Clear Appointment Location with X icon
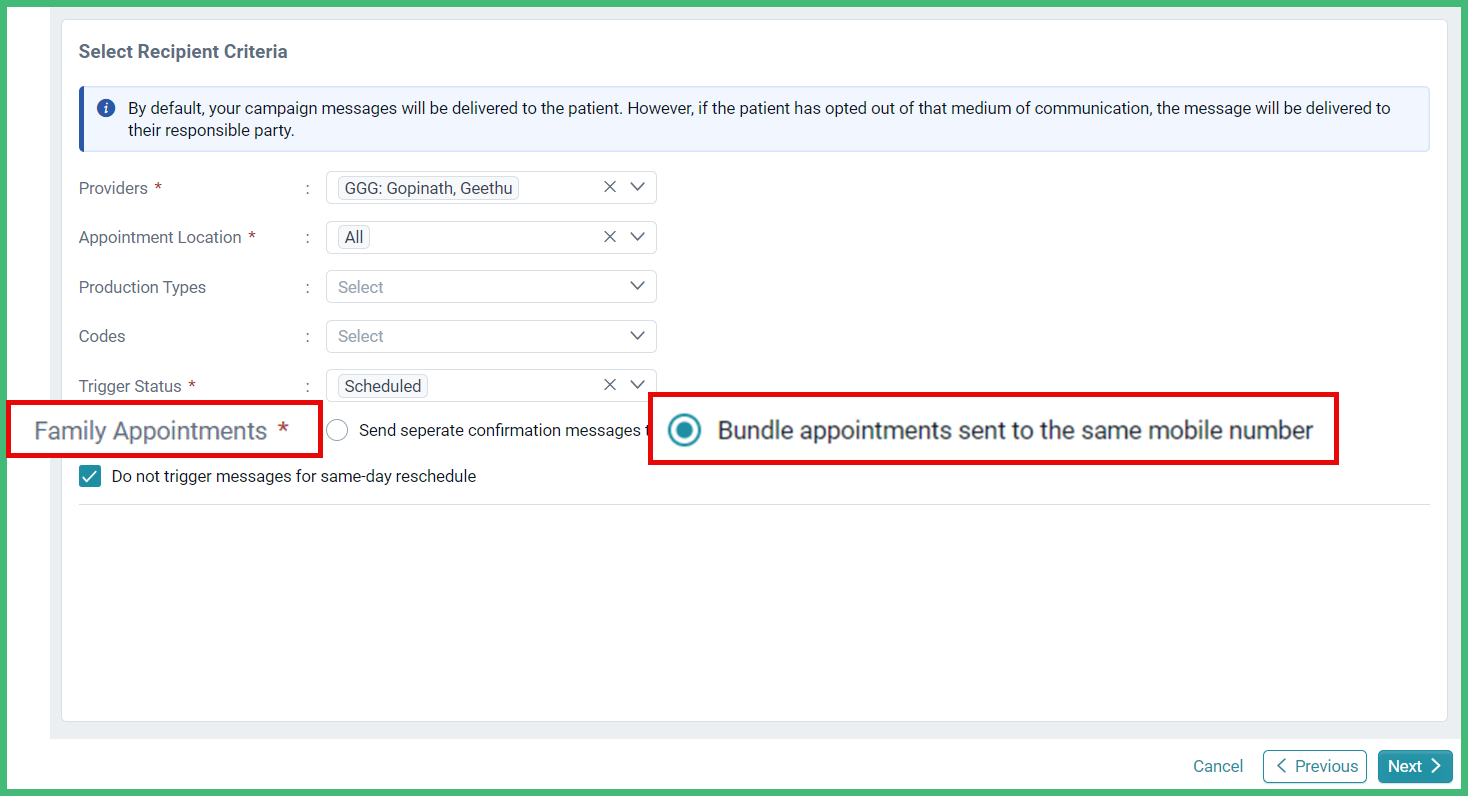 click(610, 237)
